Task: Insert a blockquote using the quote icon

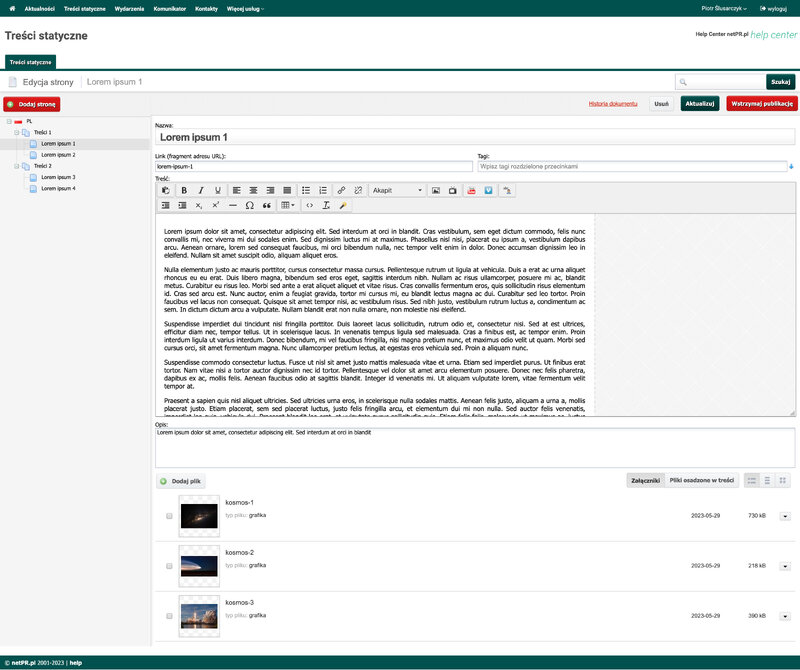Action: coord(267,205)
